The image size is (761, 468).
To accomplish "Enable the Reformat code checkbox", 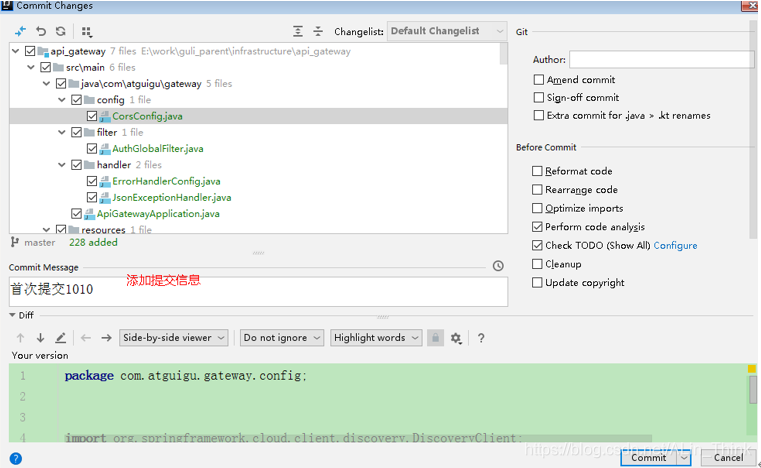I will click(x=537, y=171).
